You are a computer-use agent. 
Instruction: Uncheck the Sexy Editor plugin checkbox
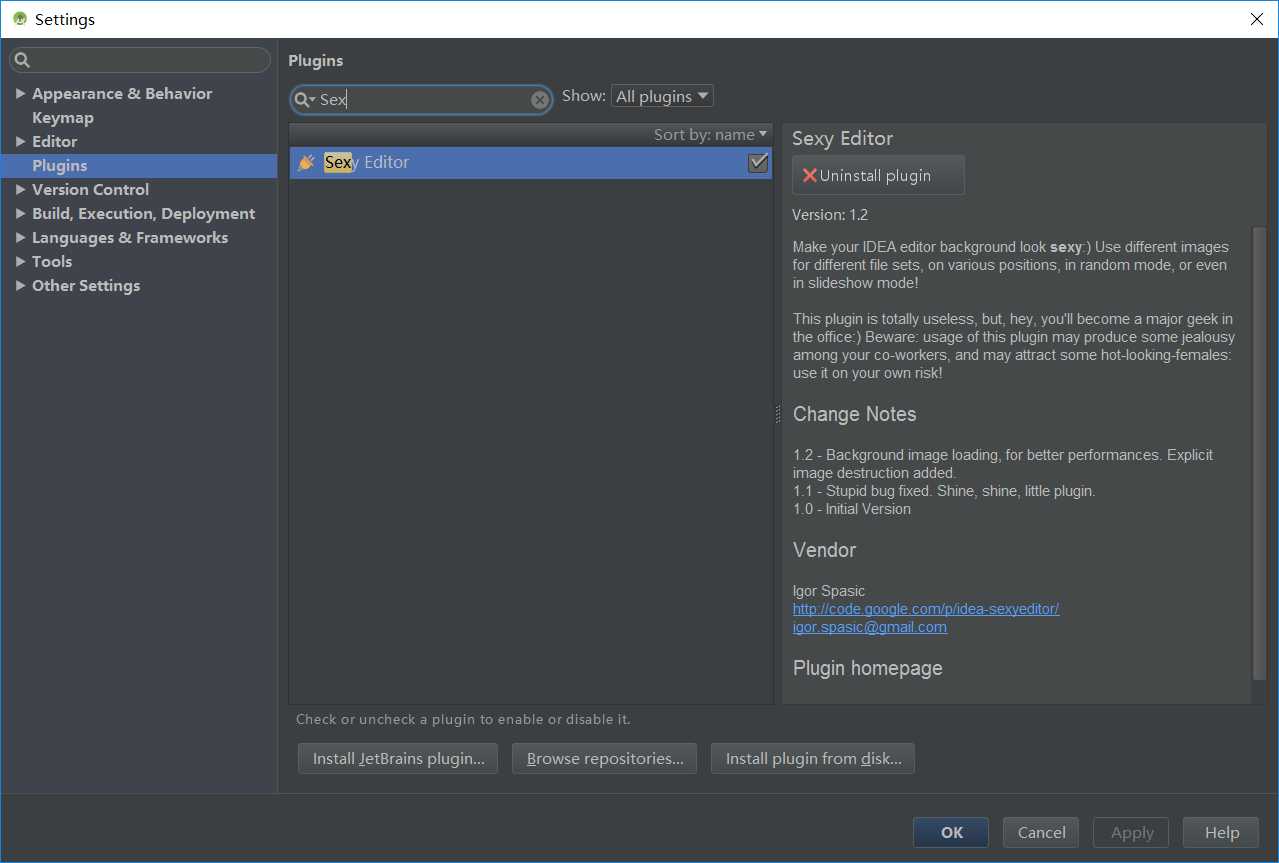point(758,162)
